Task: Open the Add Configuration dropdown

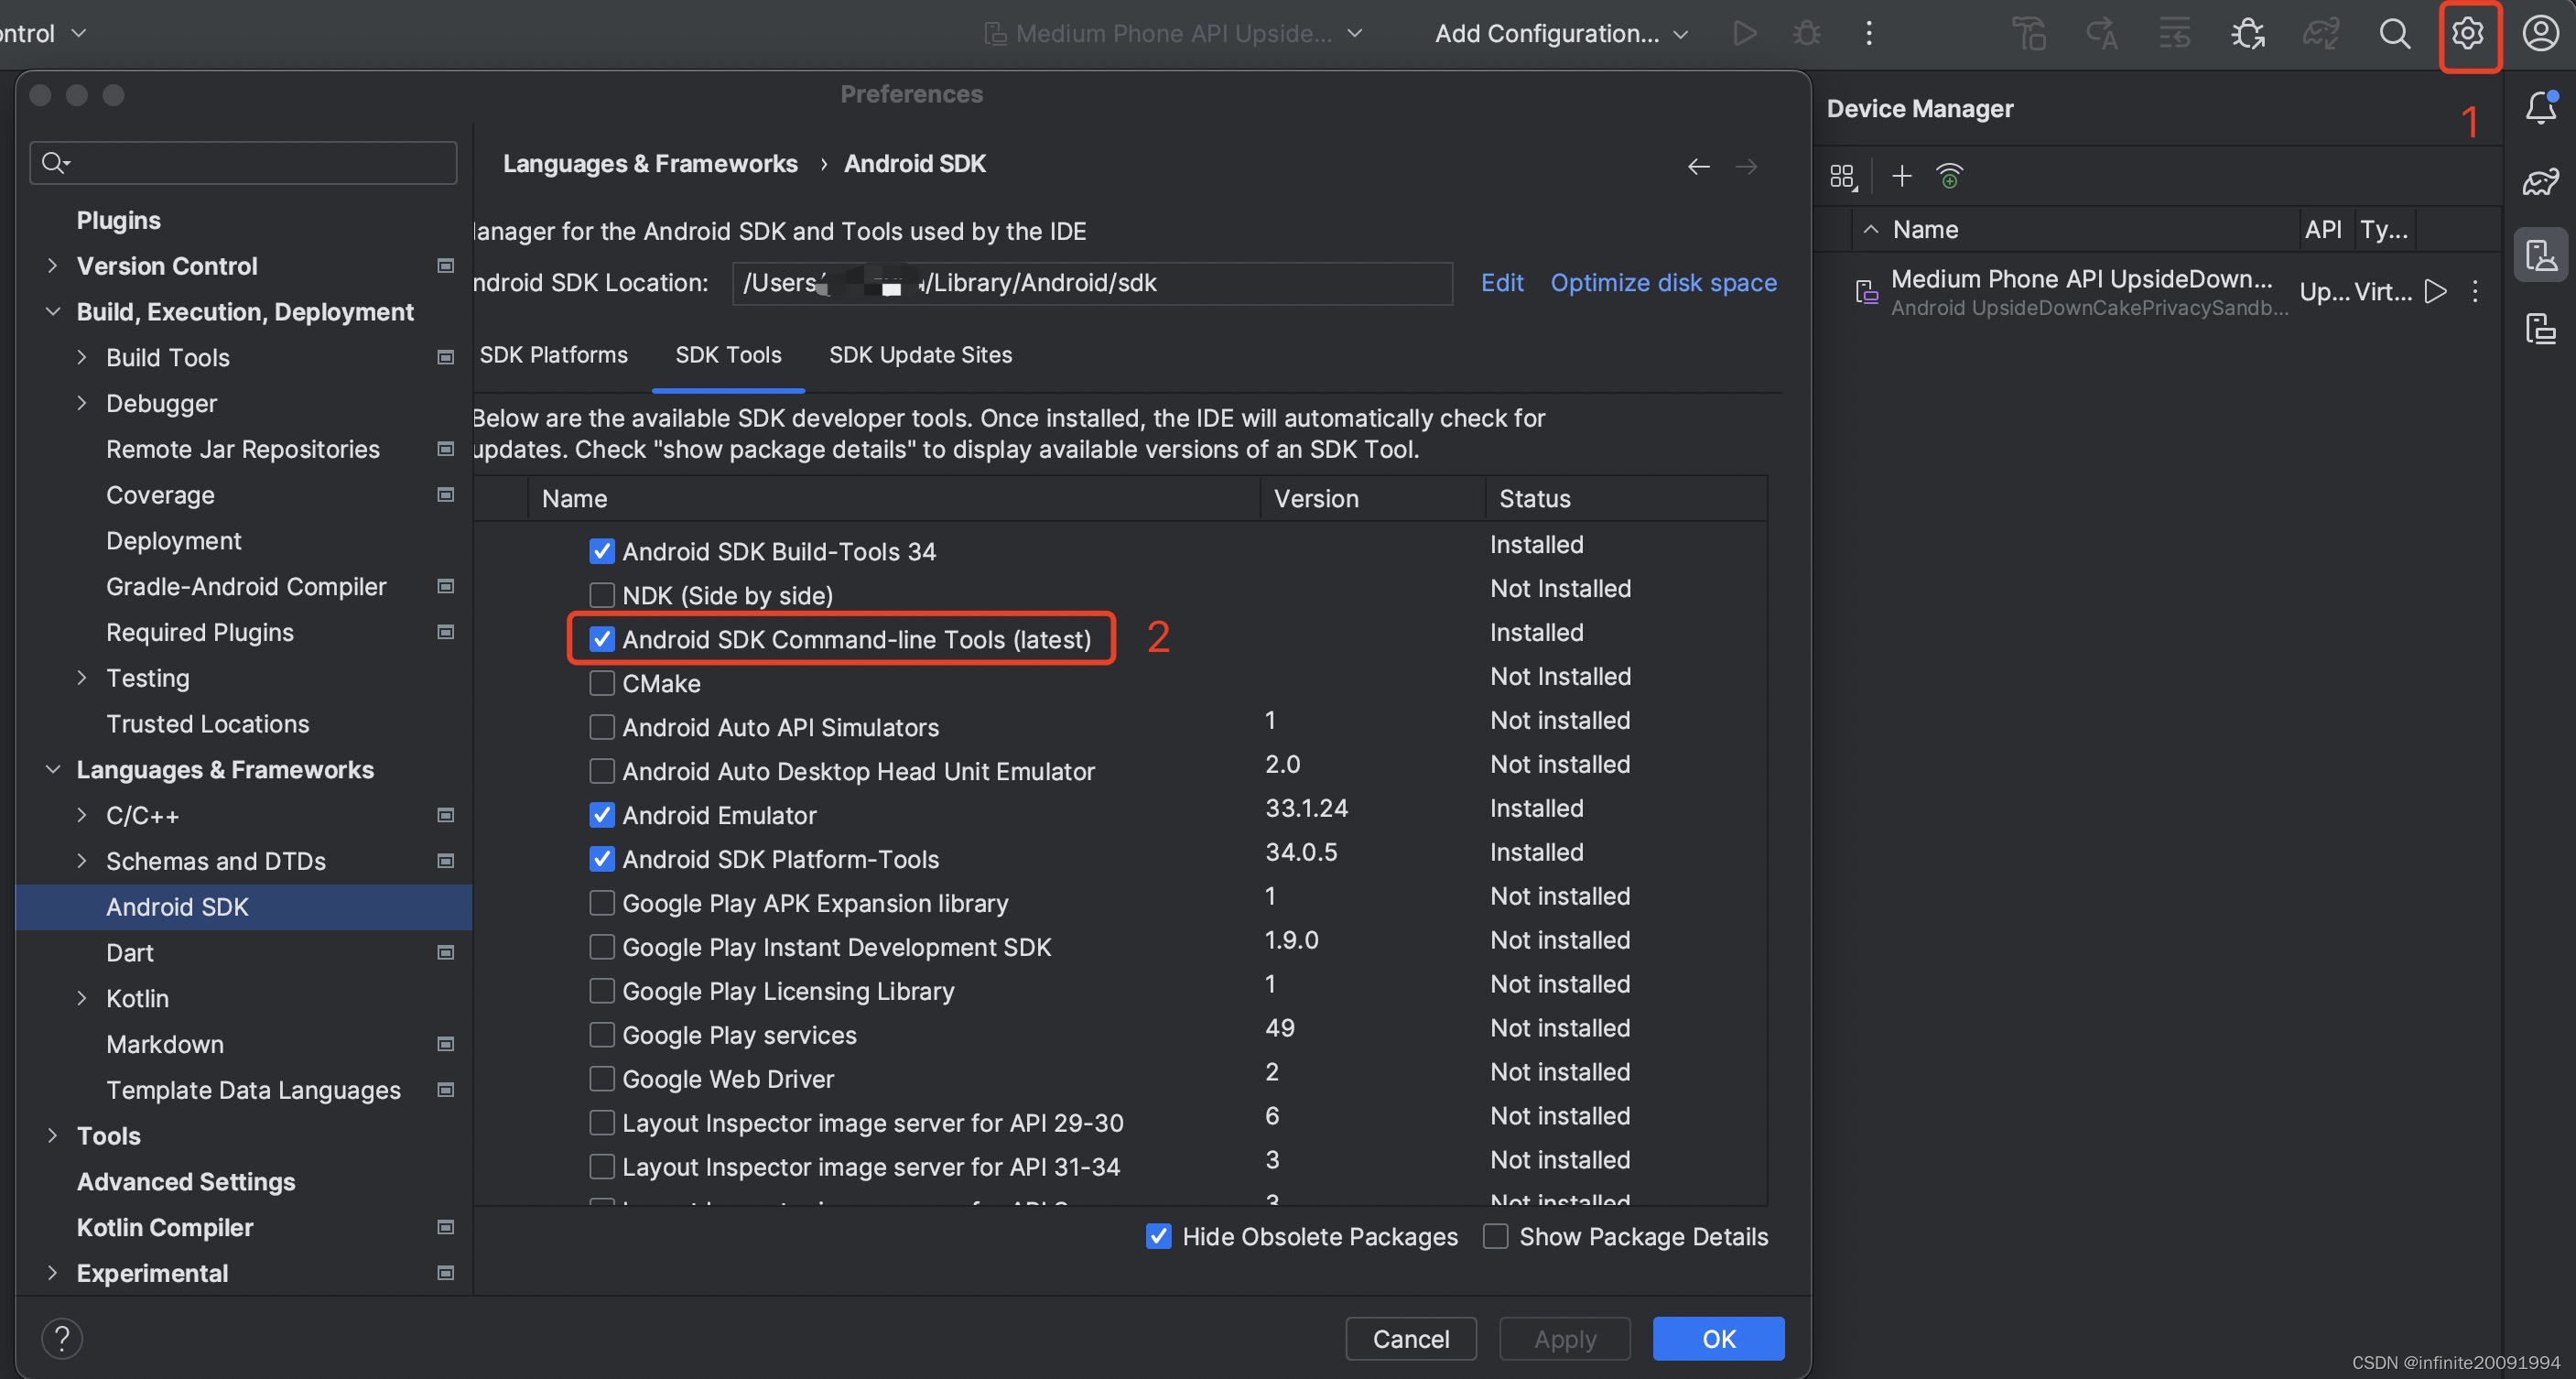Action: (1561, 33)
